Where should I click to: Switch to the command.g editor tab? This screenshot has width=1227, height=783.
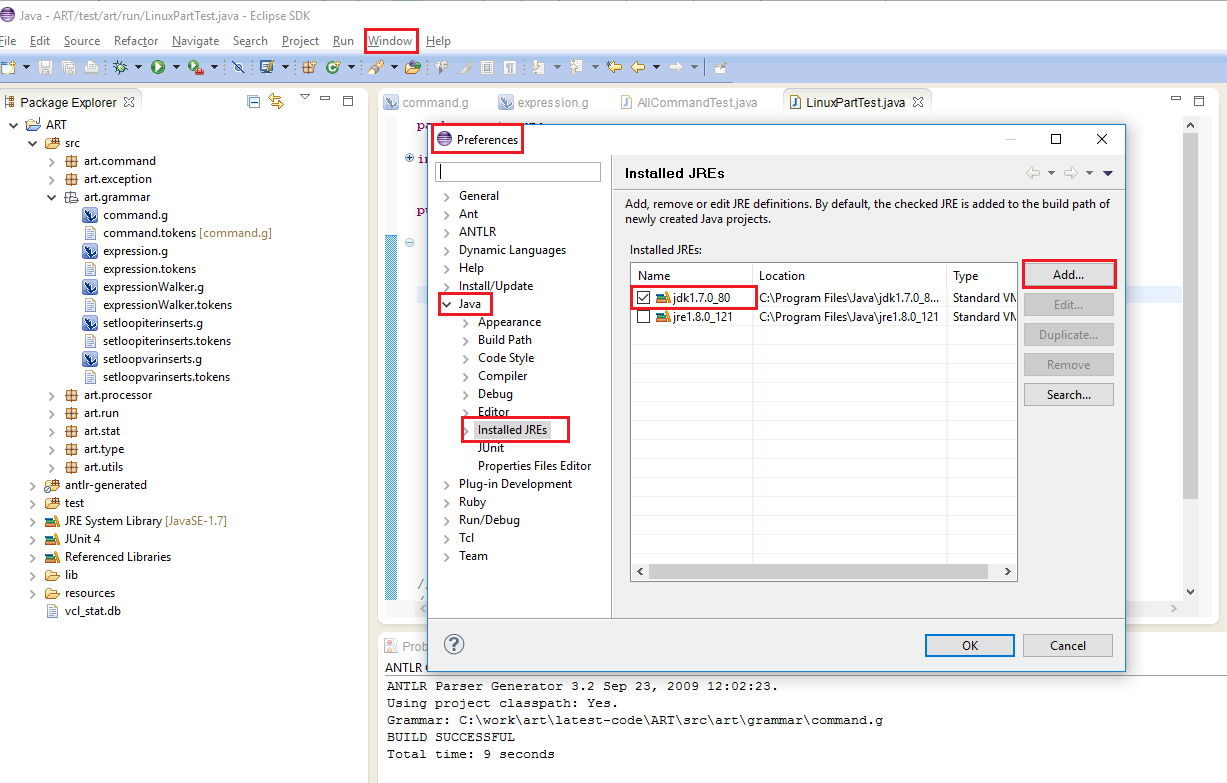tap(427, 102)
